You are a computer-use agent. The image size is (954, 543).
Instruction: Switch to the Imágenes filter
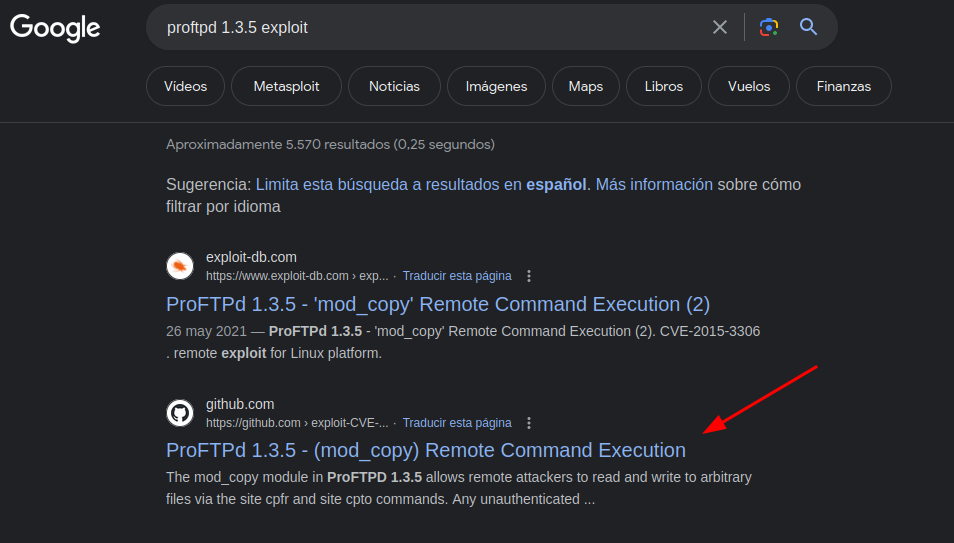496,86
